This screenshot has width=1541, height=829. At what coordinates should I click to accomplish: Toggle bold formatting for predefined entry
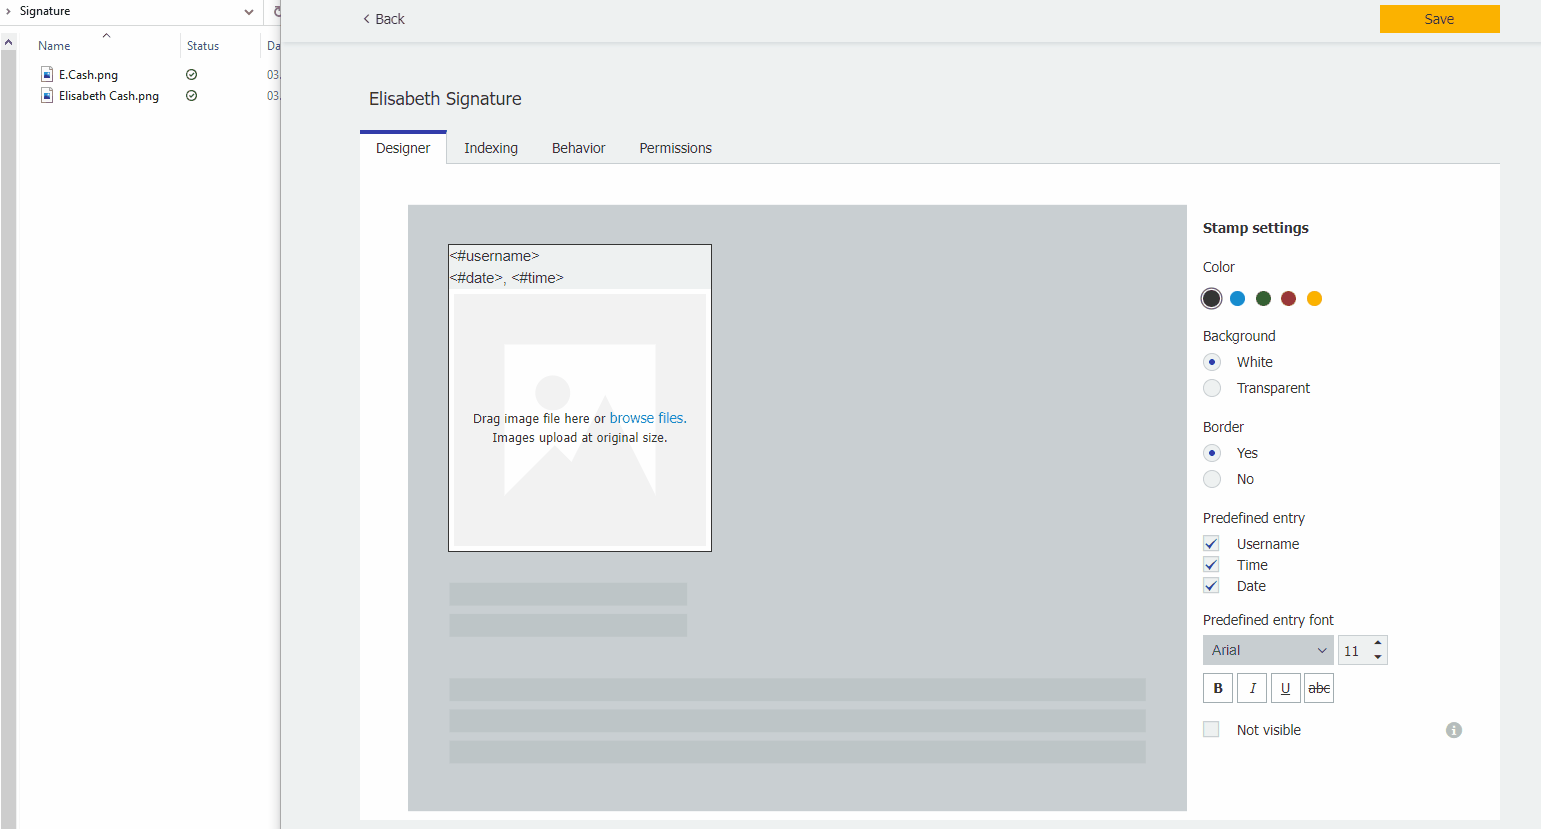coord(1217,688)
